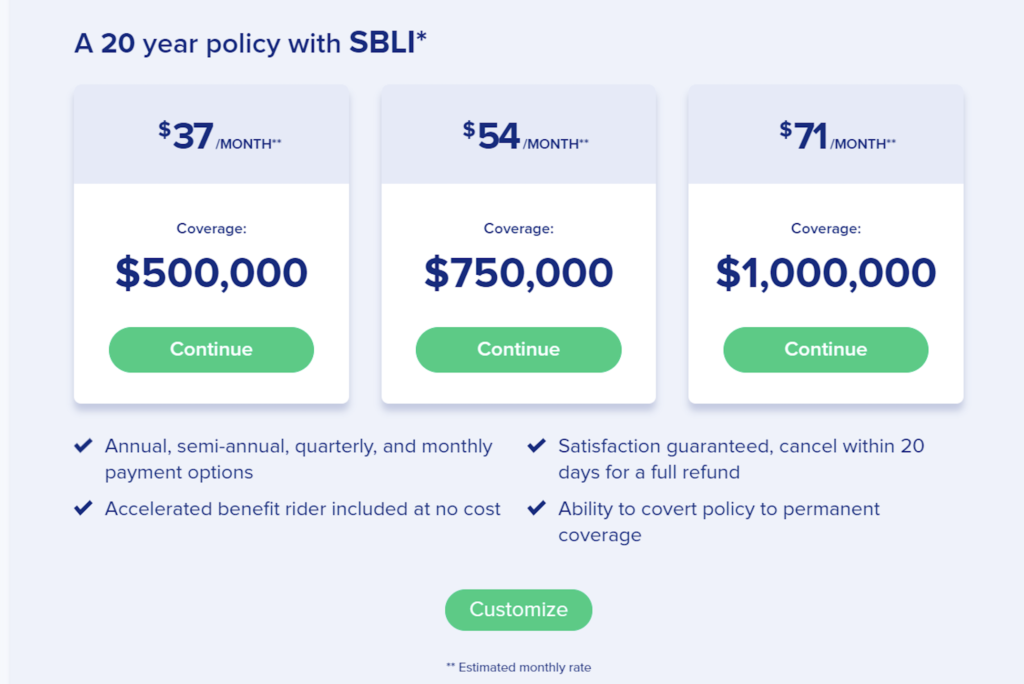Continue with the $500,000 coverage plan
The height and width of the screenshot is (684, 1024).
click(x=211, y=349)
